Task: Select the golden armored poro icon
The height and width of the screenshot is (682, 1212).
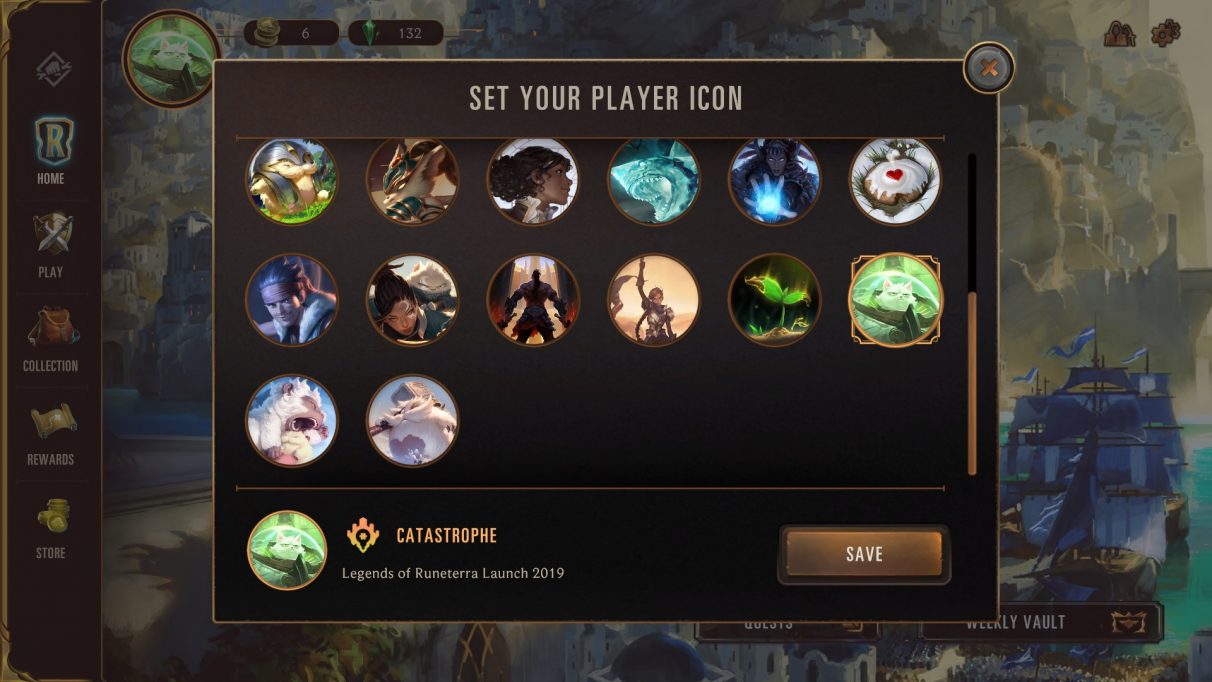Action: (292, 180)
